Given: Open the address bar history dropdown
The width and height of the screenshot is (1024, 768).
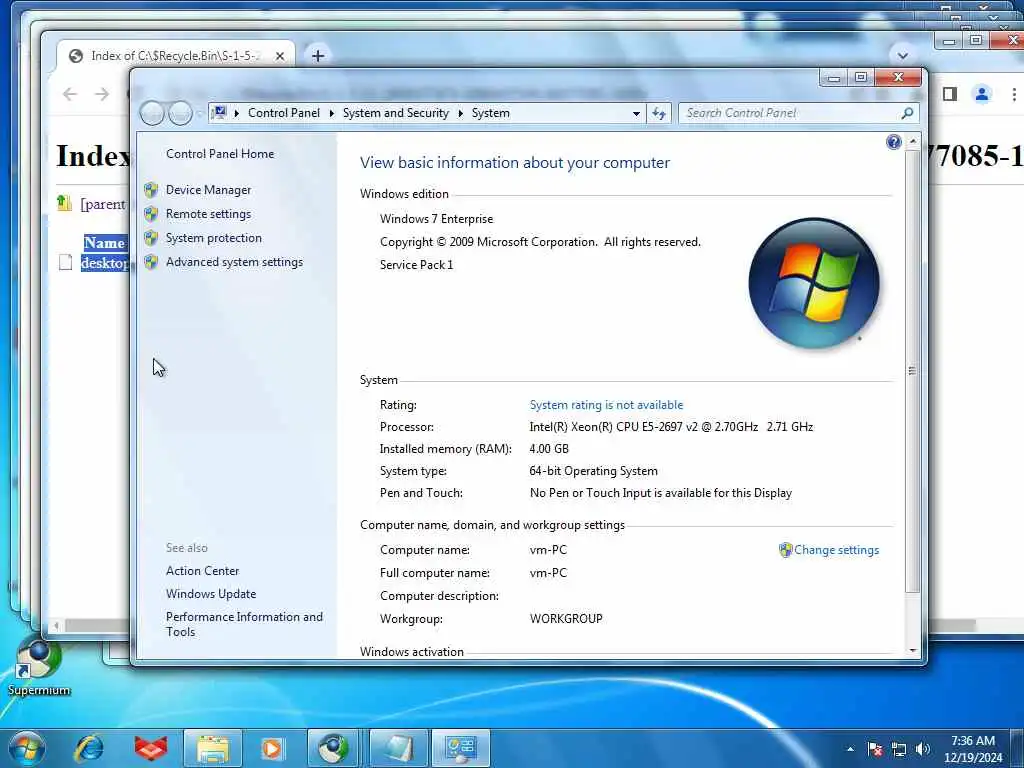Looking at the screenshot, I should tap(636, 114).
